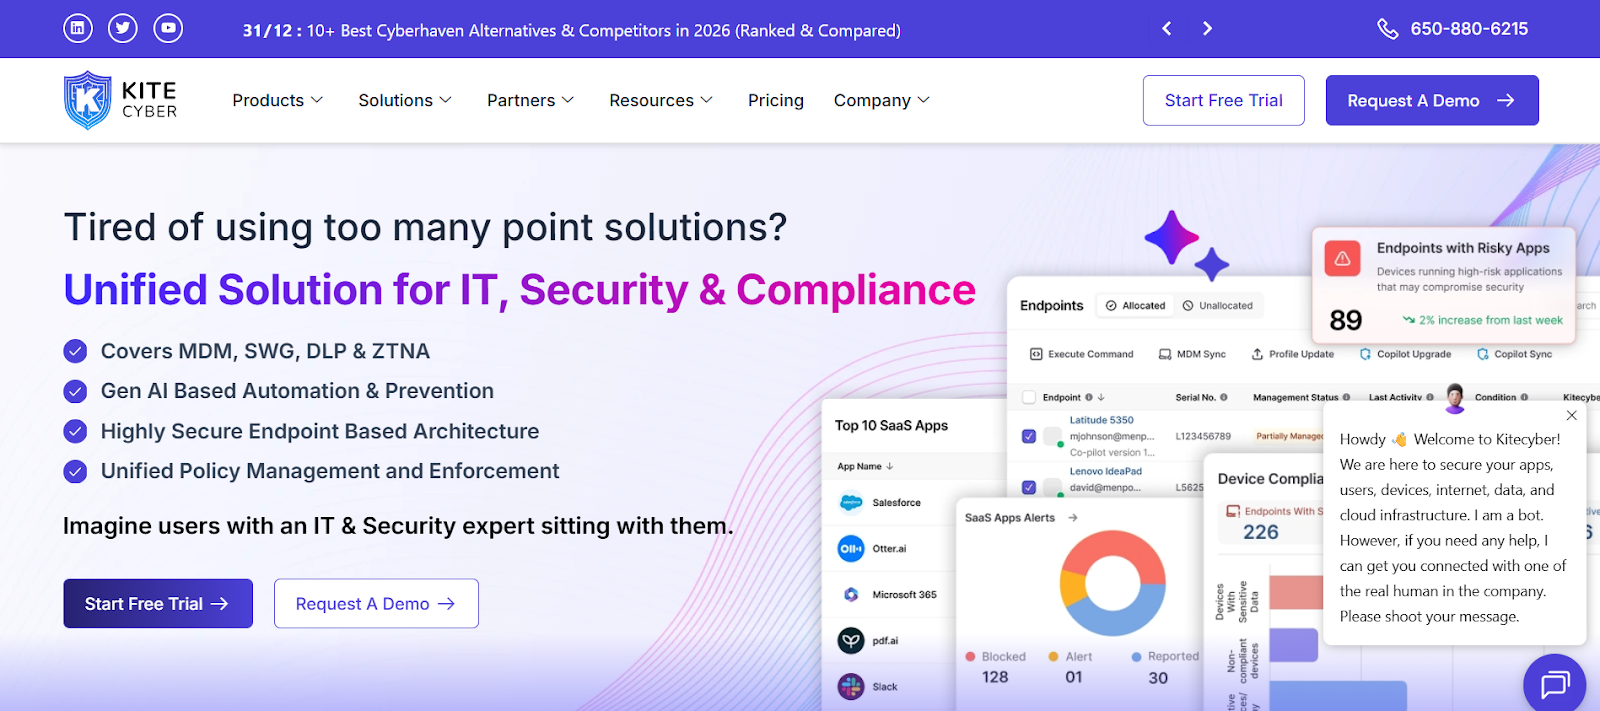Click the red bar in Device Compliance chart
Screen dimensions: 1600x711
point(1296,592)
